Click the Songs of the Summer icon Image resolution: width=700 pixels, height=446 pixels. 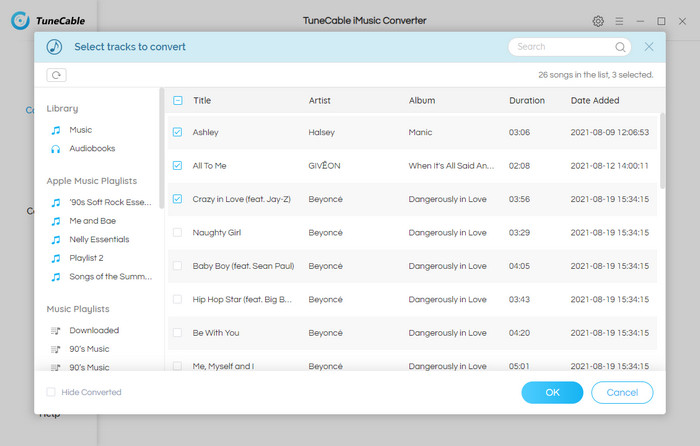pos(56,277)
